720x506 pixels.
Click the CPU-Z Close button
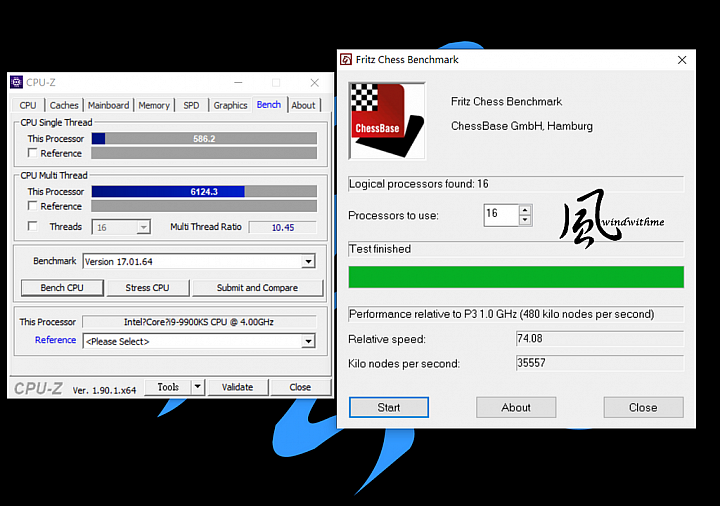300,387
